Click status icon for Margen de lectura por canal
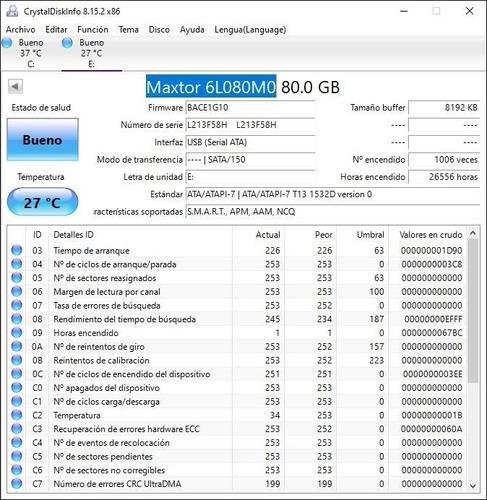The width and height of the screenshot is (487, 500). click(17, 291)
